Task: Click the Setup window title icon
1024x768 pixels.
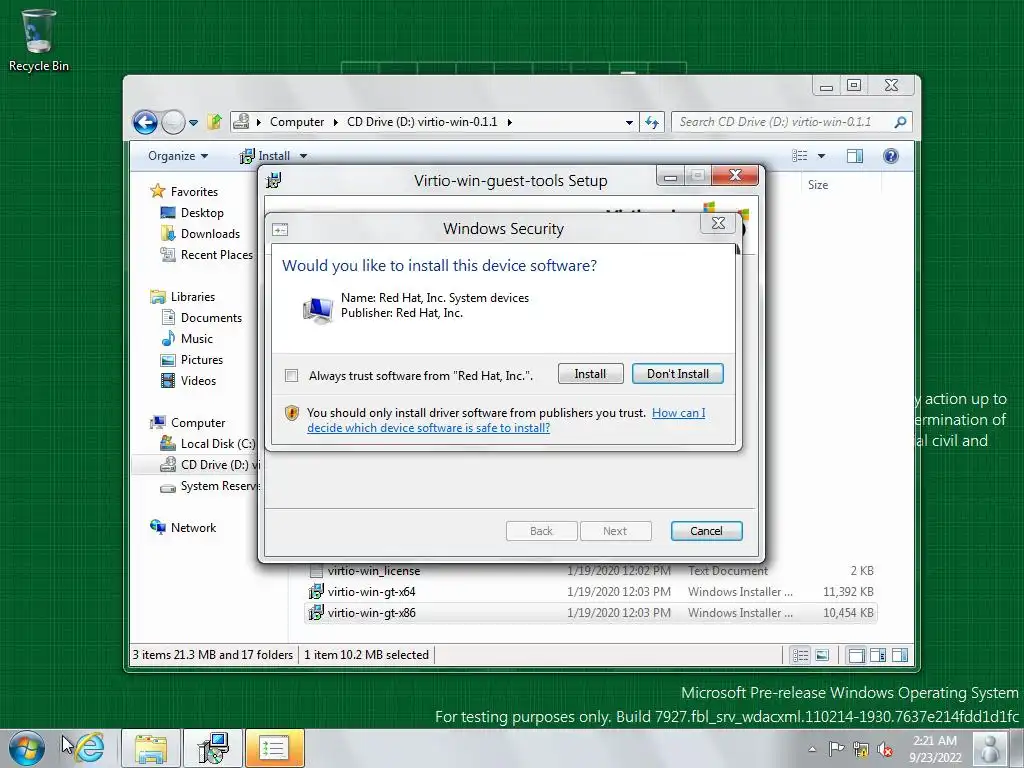Action: tap(274, 180)
